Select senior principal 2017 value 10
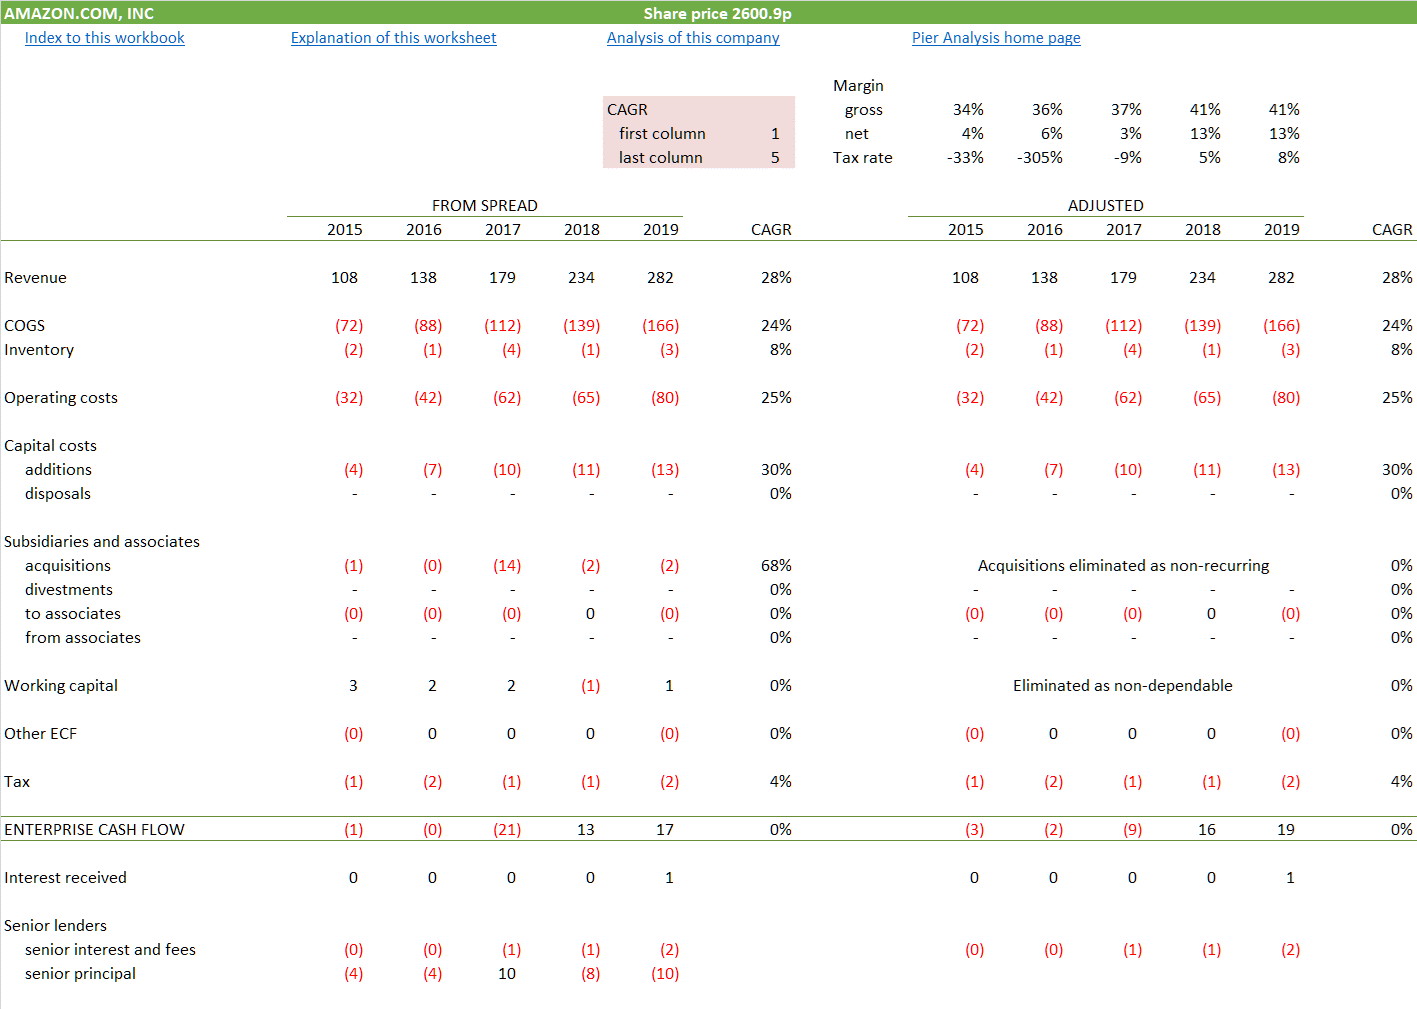Image resolution: width=1417 pixels, height=1009 pixels. [507, 974]
